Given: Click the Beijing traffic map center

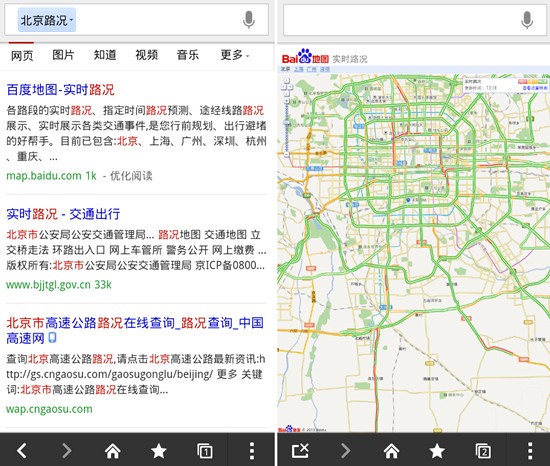Looking at the screenshot, I should pos(414,253).
